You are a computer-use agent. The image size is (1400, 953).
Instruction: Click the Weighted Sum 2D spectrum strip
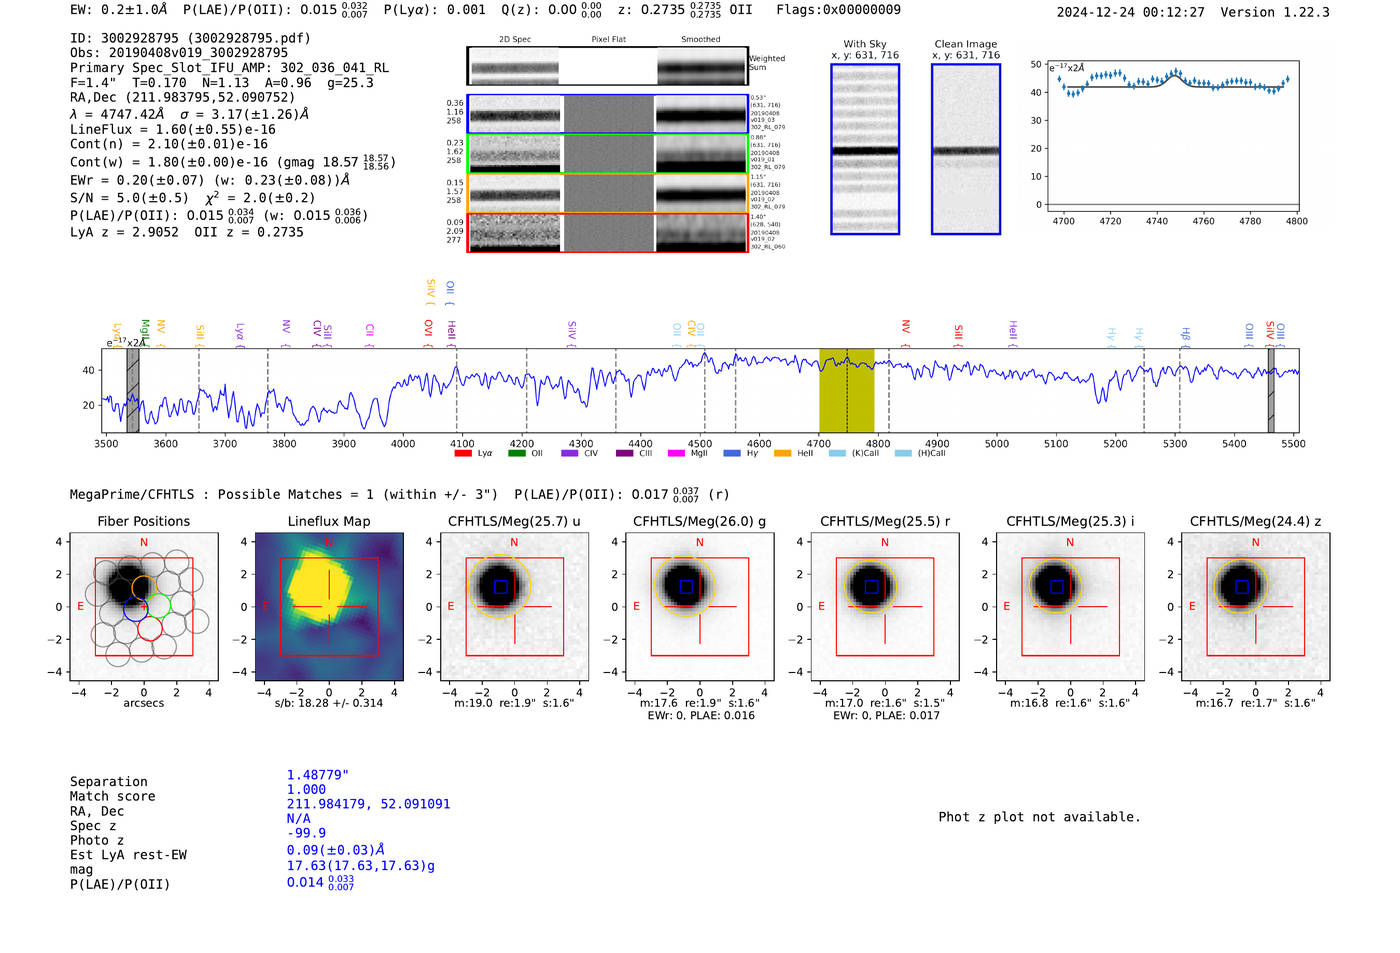coord(608,66)
